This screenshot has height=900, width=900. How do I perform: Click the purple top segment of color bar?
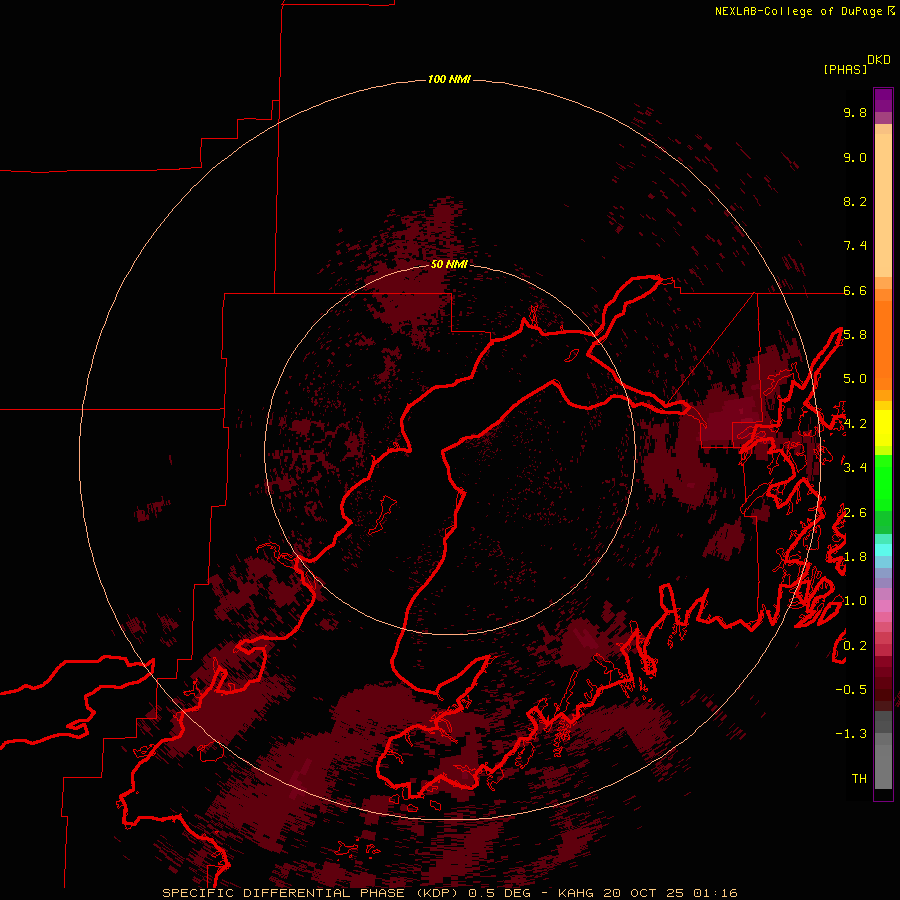(883, 100)
